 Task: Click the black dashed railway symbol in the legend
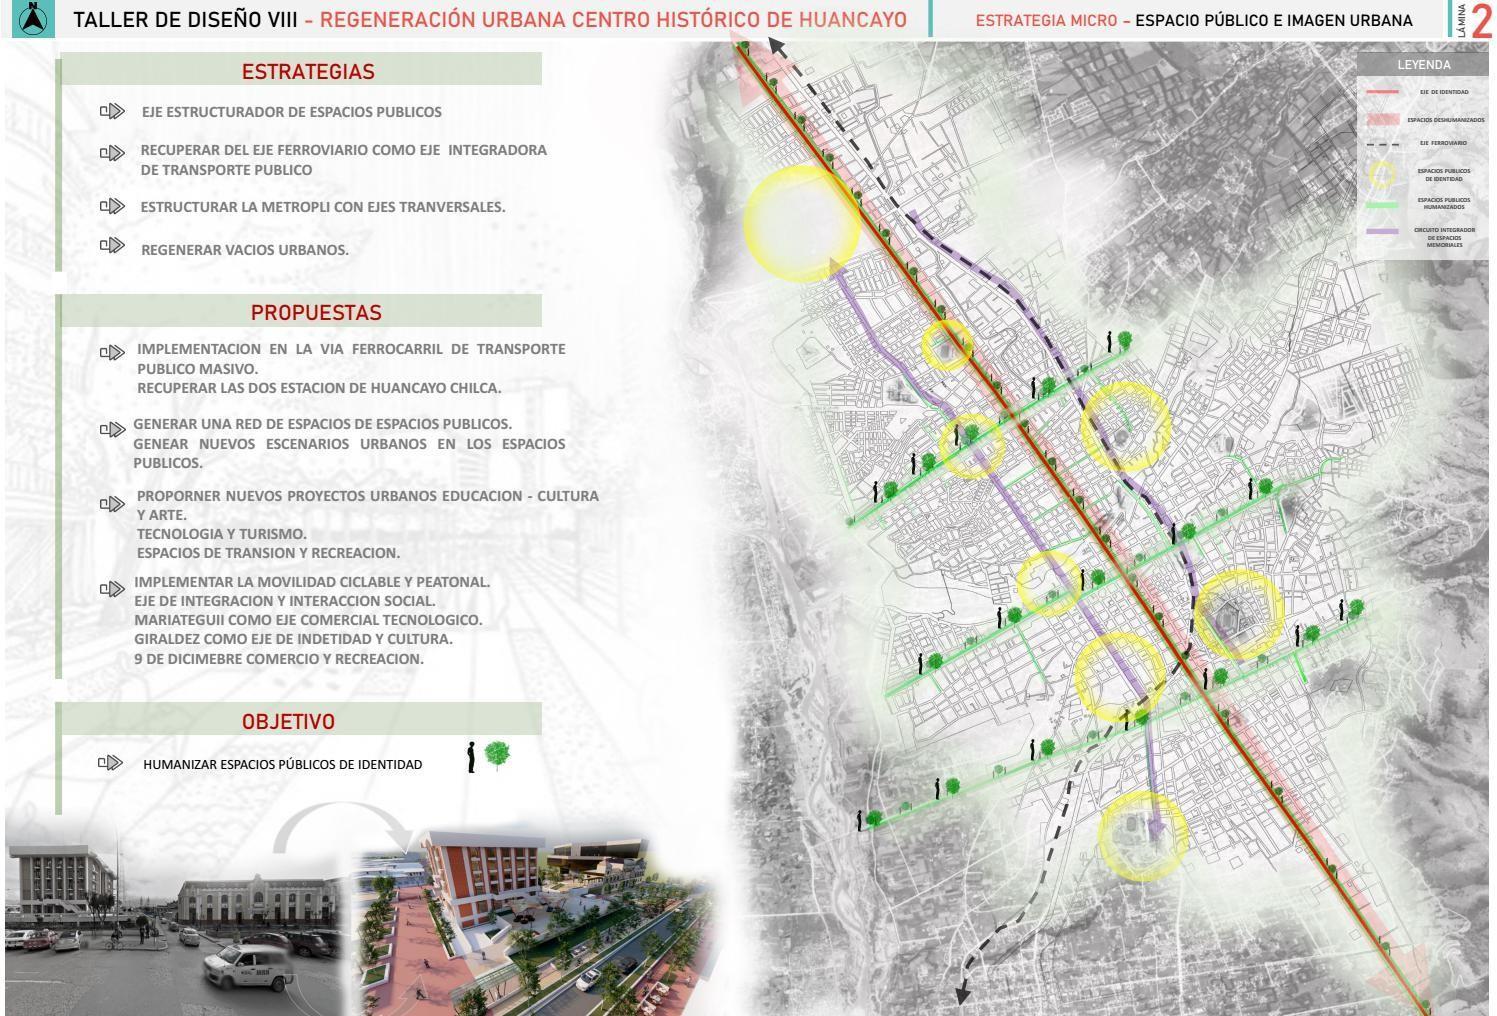point(1382,144)
